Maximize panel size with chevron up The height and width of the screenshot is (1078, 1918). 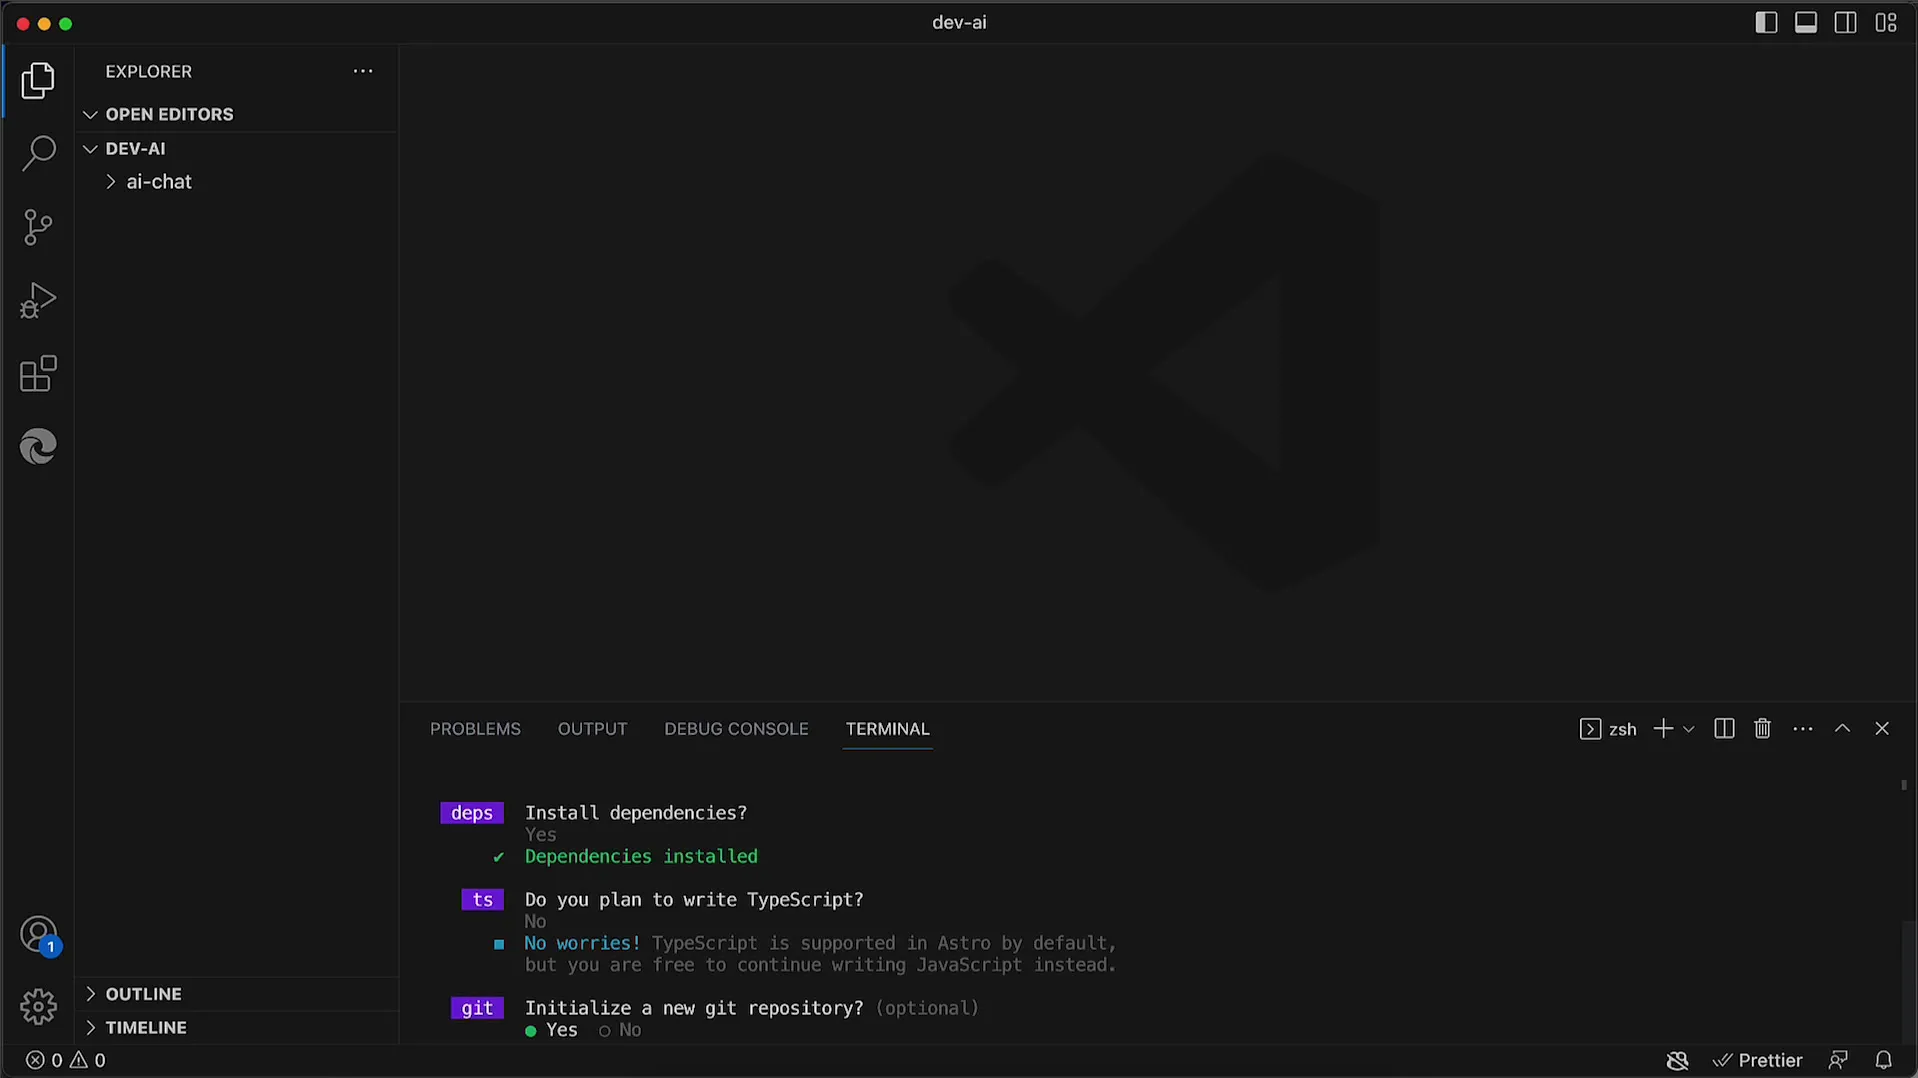1842,729
